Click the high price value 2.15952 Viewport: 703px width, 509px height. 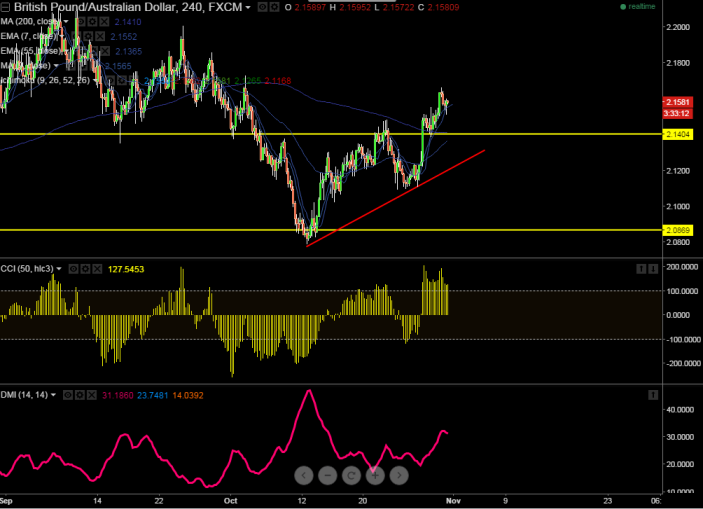click(x=355, y=8)
